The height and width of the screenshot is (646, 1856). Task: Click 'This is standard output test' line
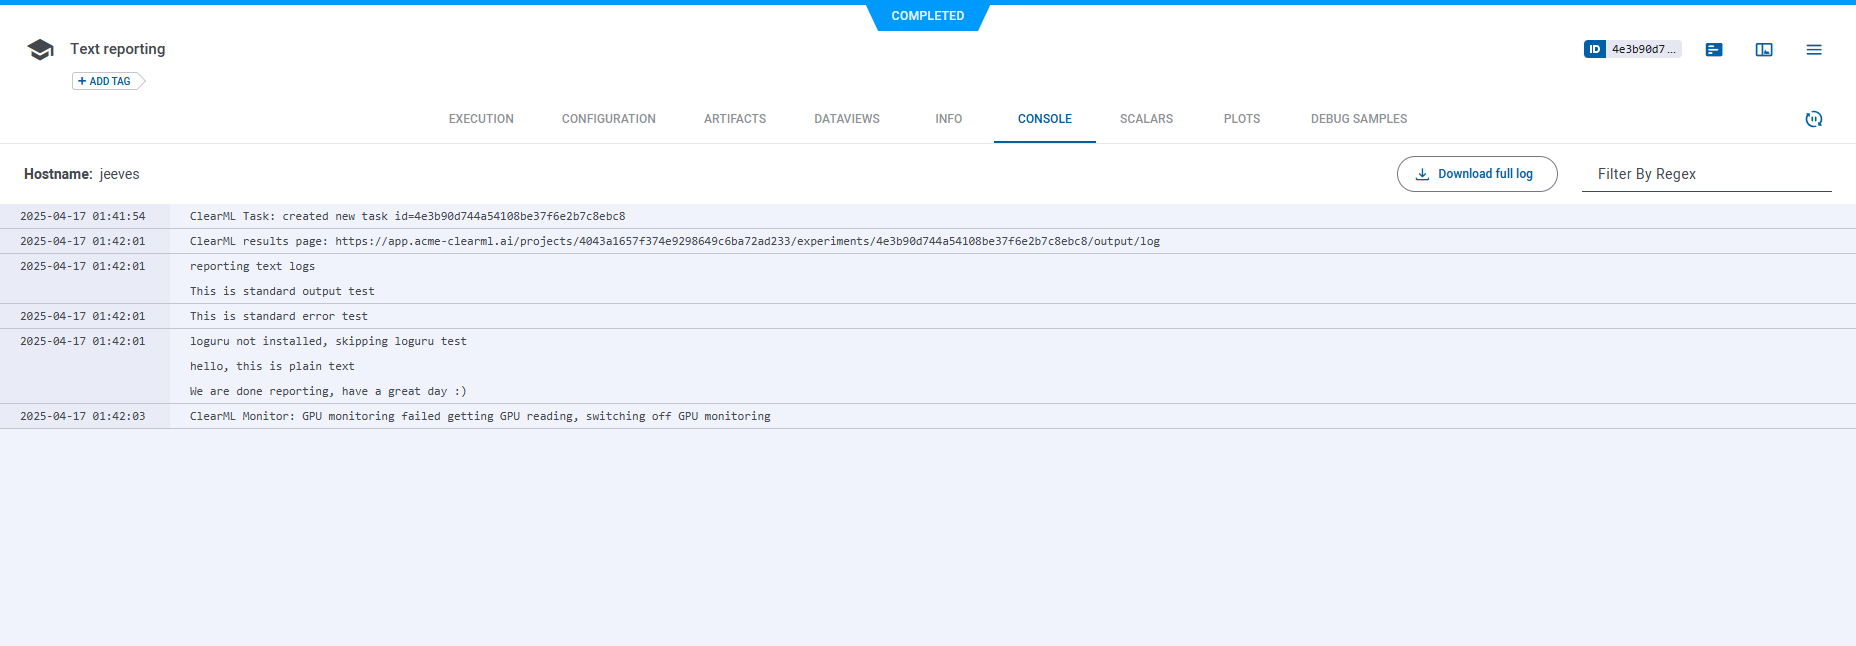(x=282, y=291)
